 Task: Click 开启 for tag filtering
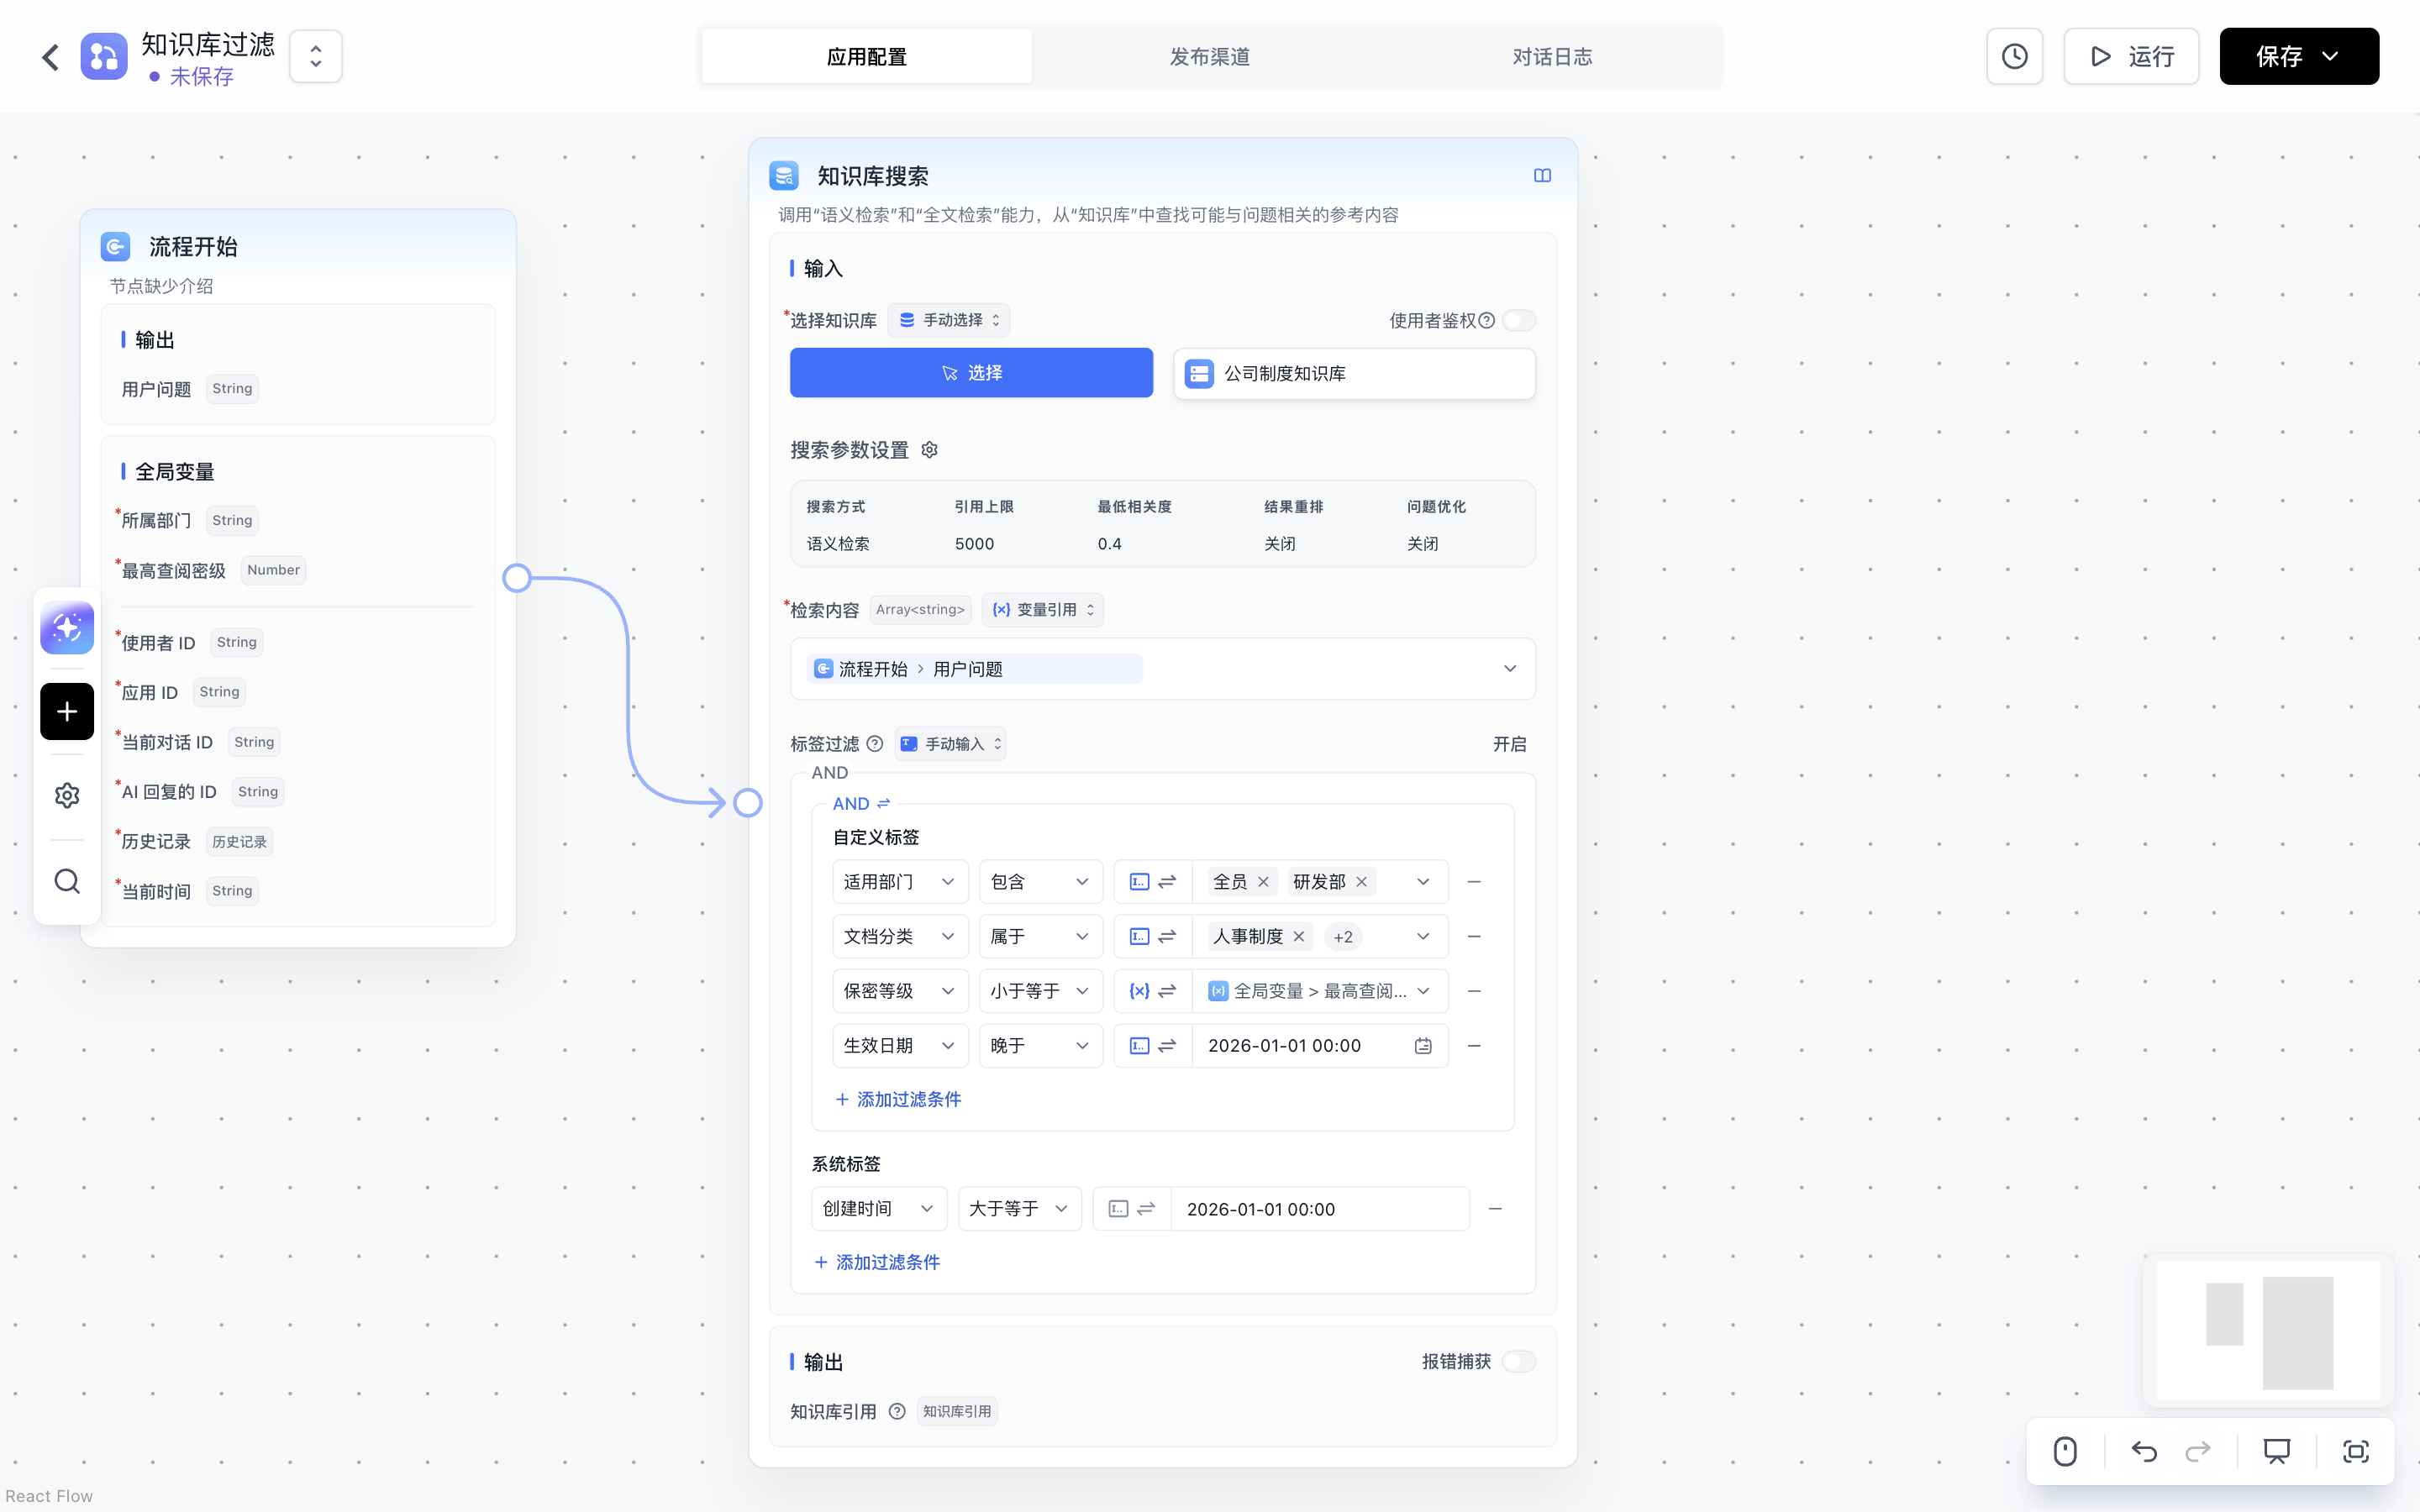coord(1509,744)
